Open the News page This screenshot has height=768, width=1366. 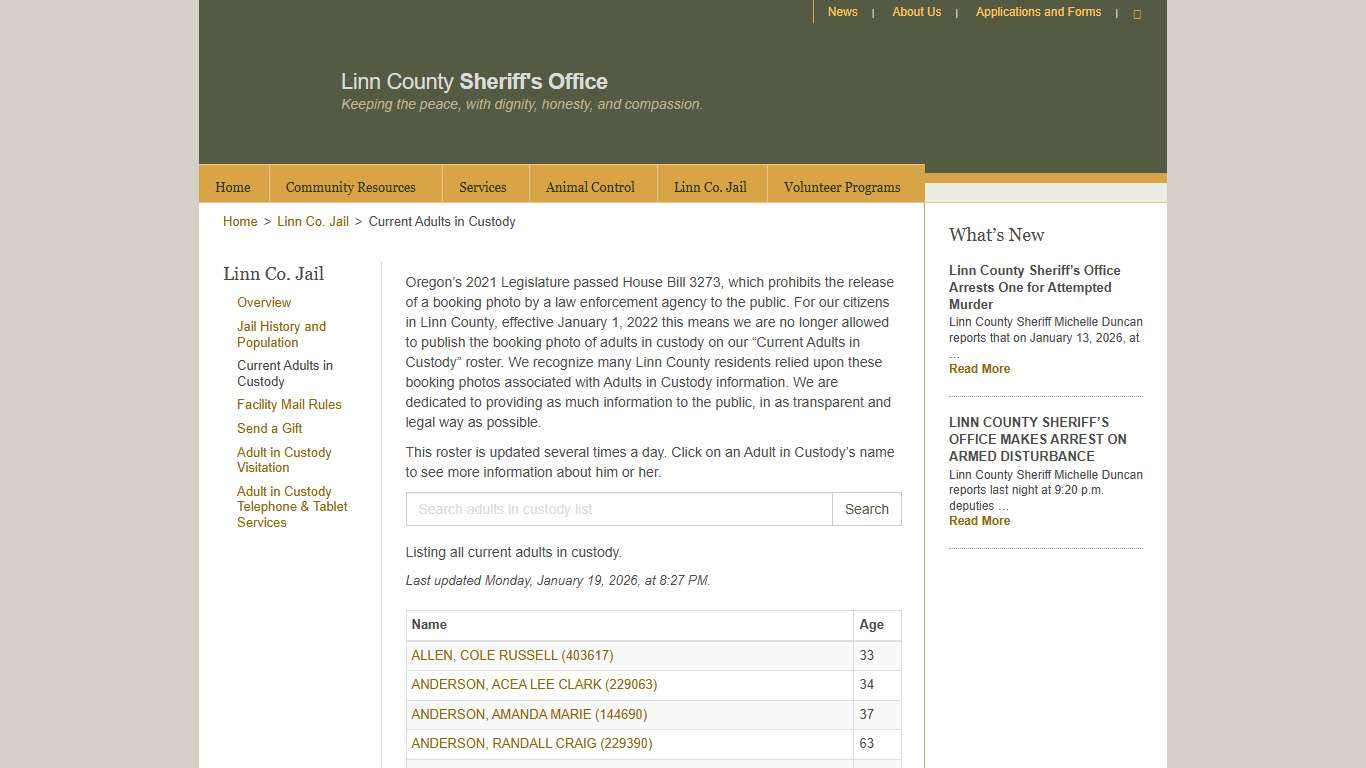pos(842,12)
